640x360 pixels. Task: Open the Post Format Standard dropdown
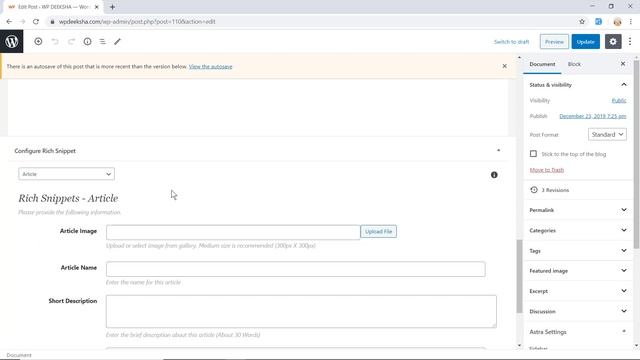pos(607,134)
